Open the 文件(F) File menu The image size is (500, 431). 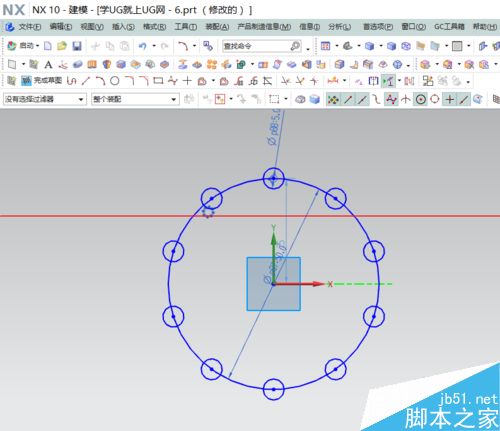point(29,27)
